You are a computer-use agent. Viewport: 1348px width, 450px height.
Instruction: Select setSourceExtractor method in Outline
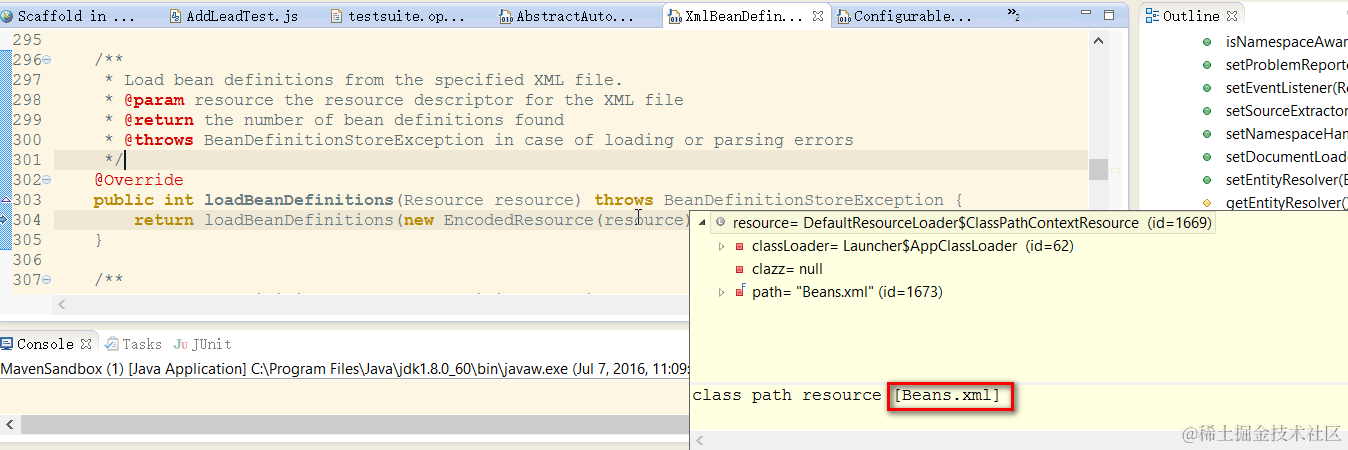[x=1286, y=111]
